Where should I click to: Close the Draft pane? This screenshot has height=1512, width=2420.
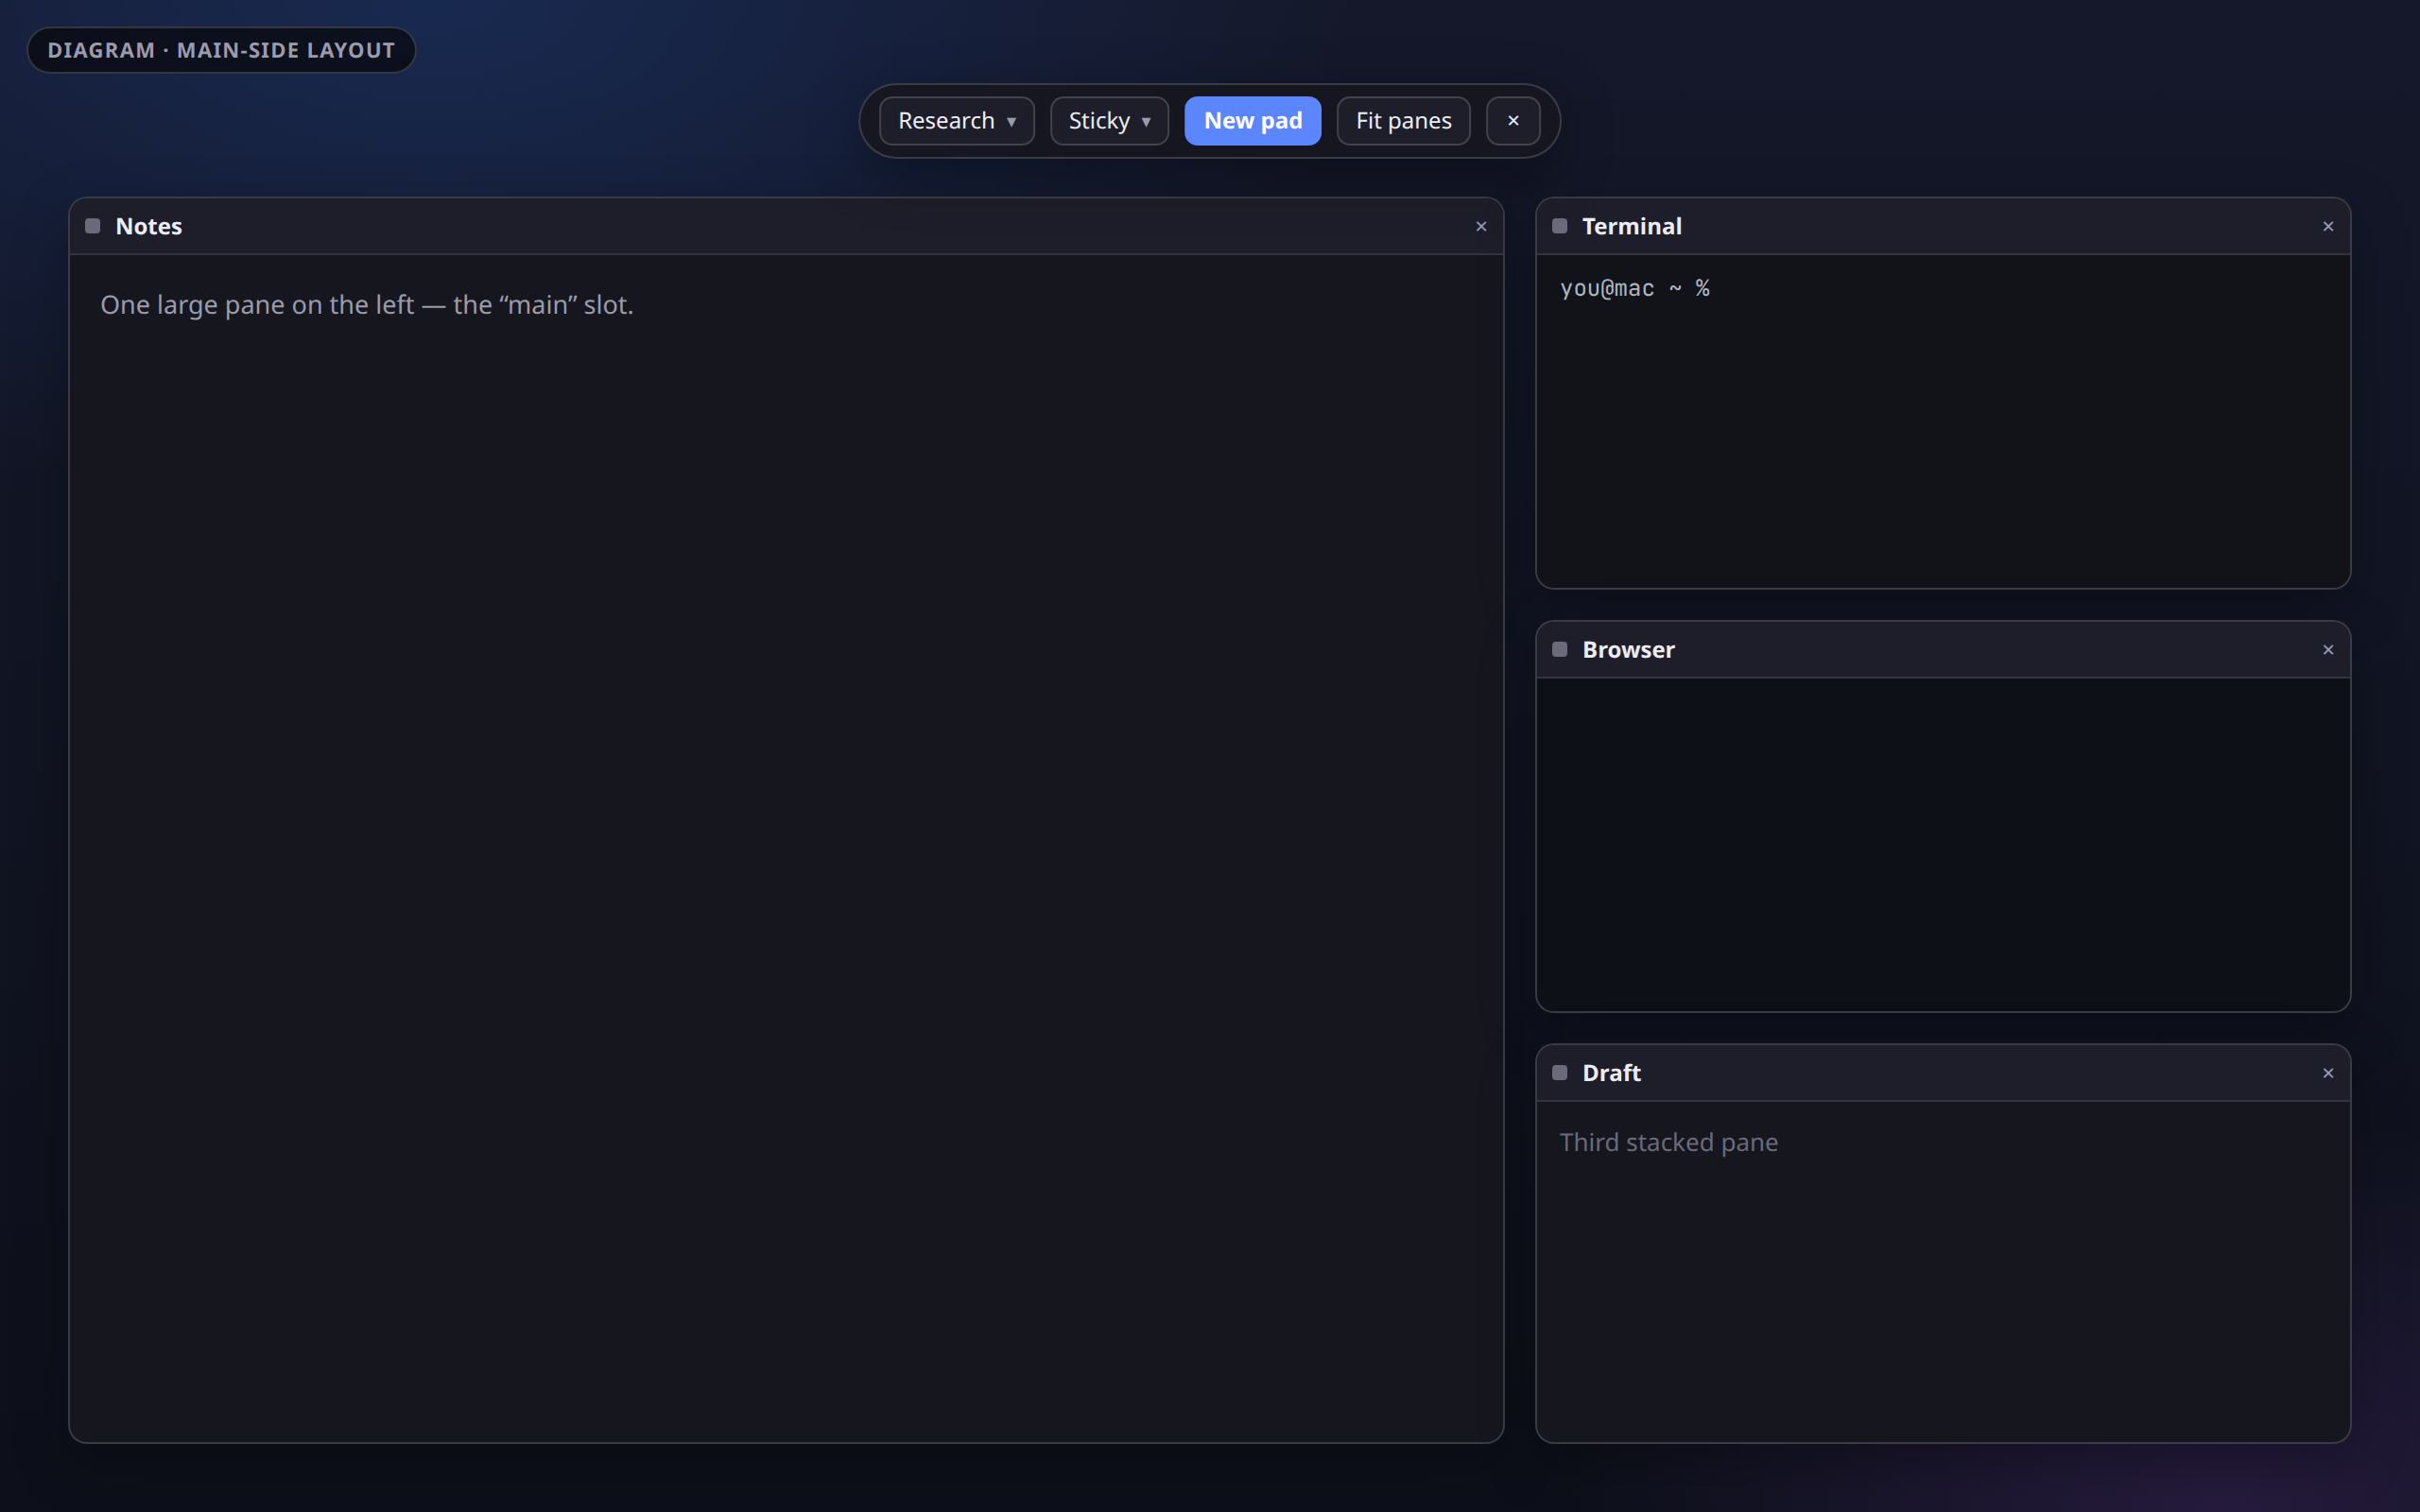pos(2328,1072)
